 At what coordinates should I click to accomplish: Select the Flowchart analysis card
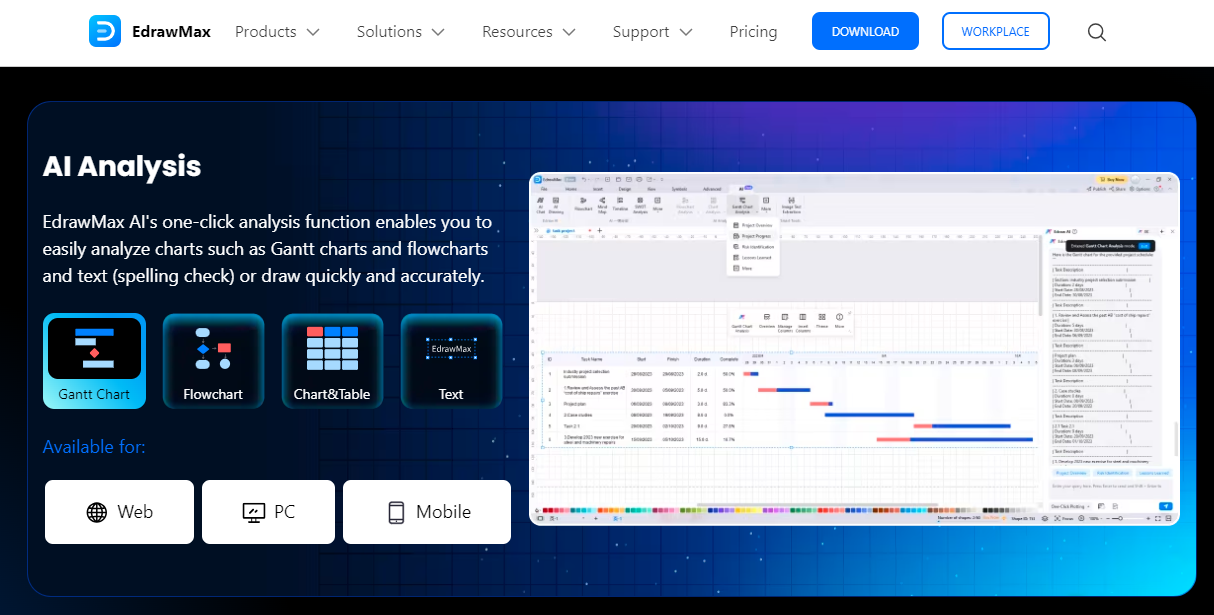click(x=213, y=361)
